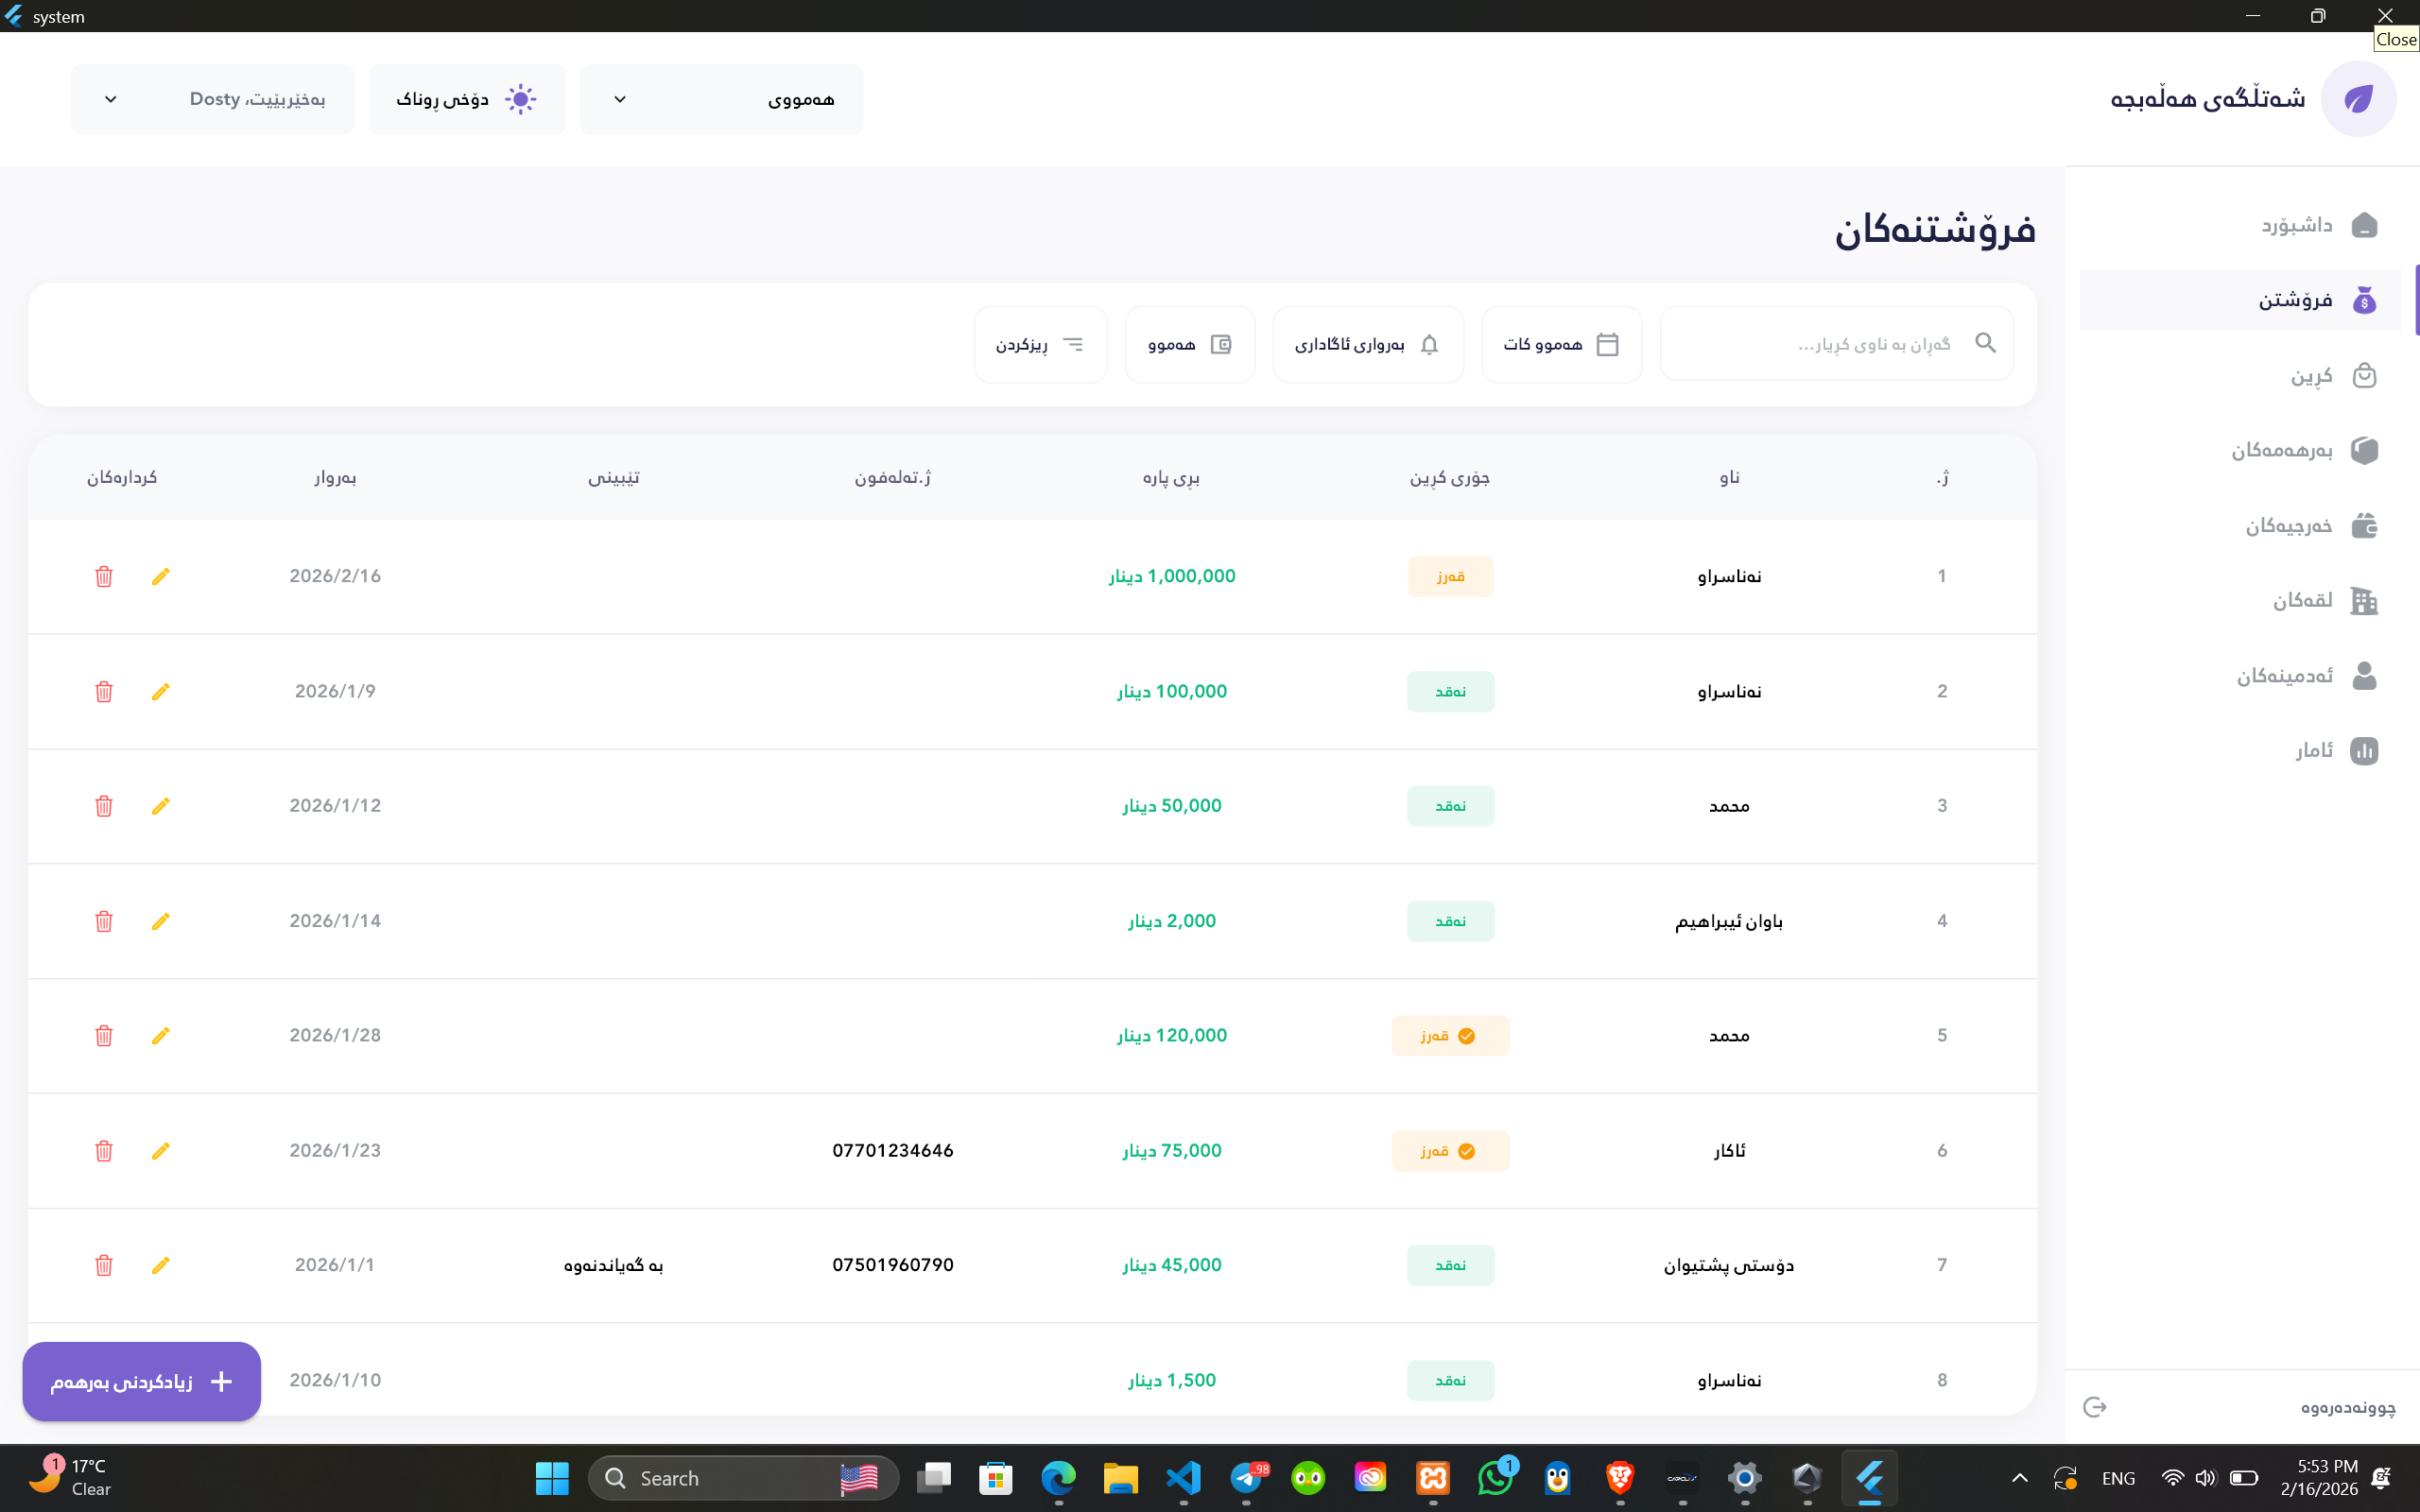The height and width of the screenshot is (1512, 2420).
Task: Open the بەرهەمەکان products icon
Action: coord(2364,450)
